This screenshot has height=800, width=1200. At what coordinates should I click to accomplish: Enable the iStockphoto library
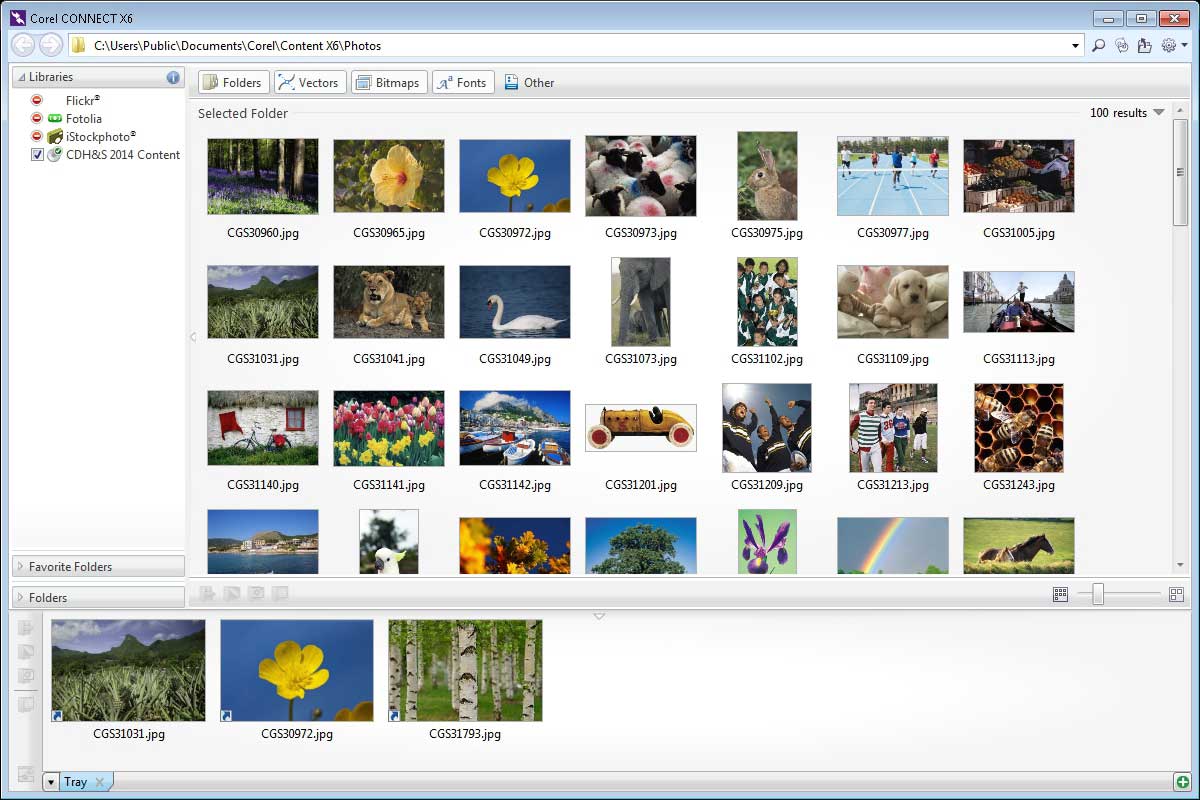pyautogui.click(x=36, y=136)
